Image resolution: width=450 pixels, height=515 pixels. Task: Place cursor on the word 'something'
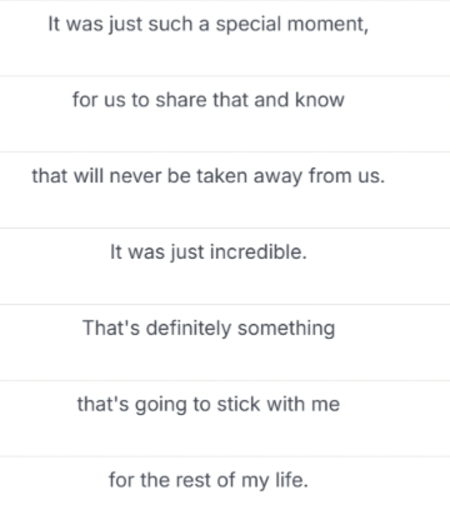pyautogui.click(x=286, y=328)
